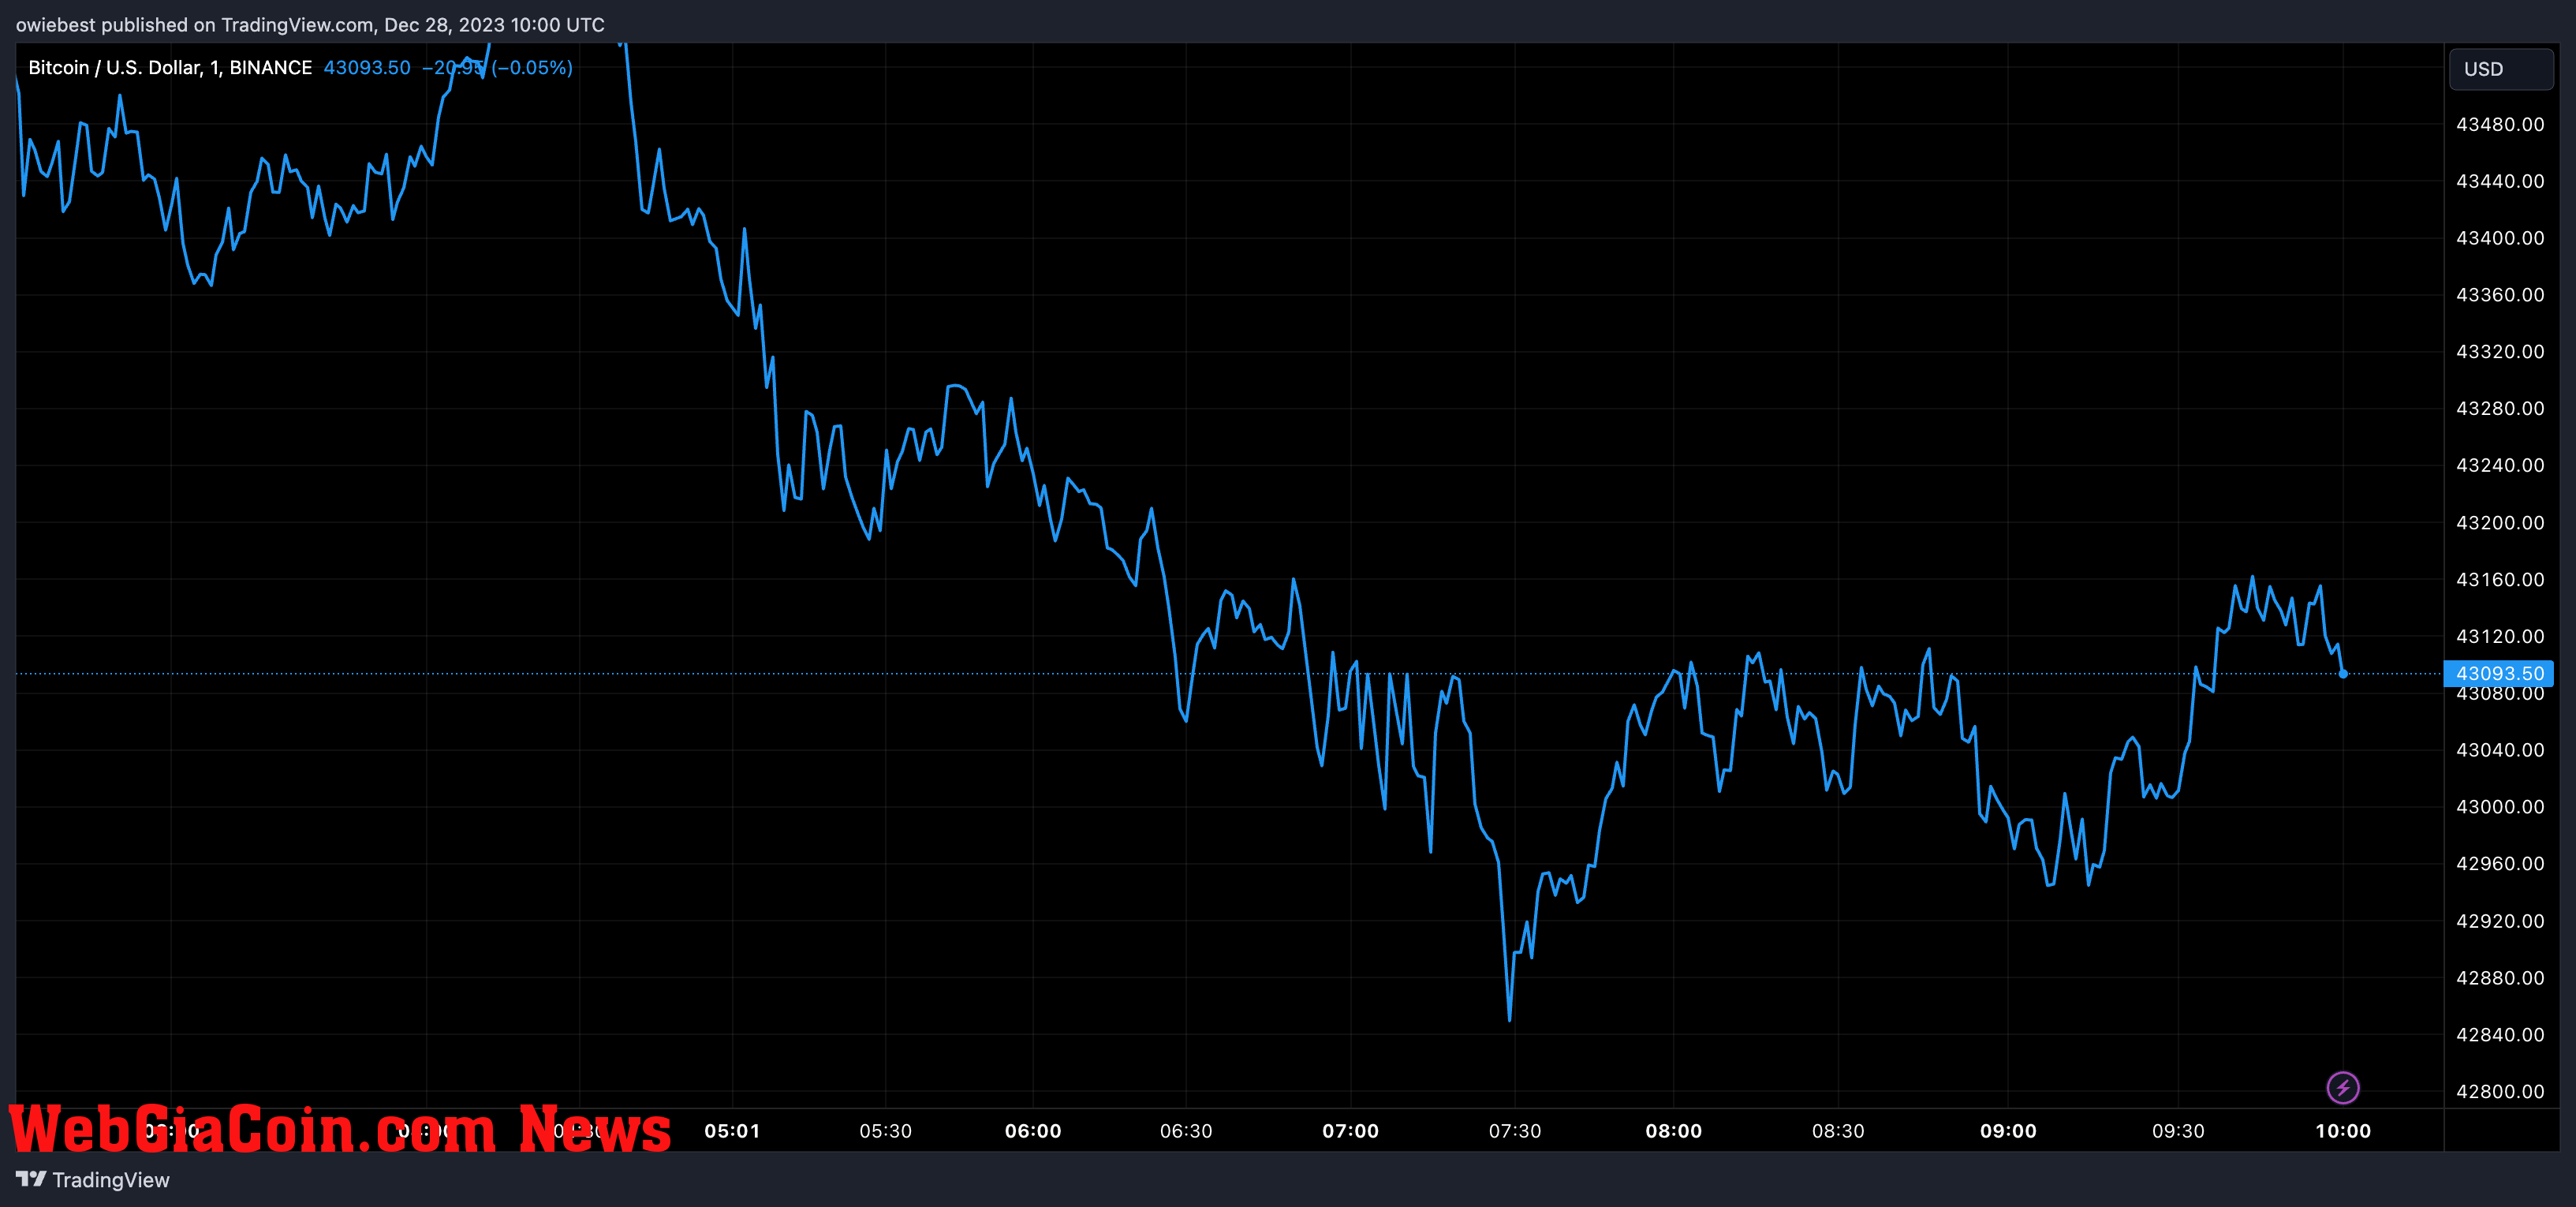2576x1207 pixels.
Task: Click the 08:30 time axis label
Action: tap(1838, 1131)
